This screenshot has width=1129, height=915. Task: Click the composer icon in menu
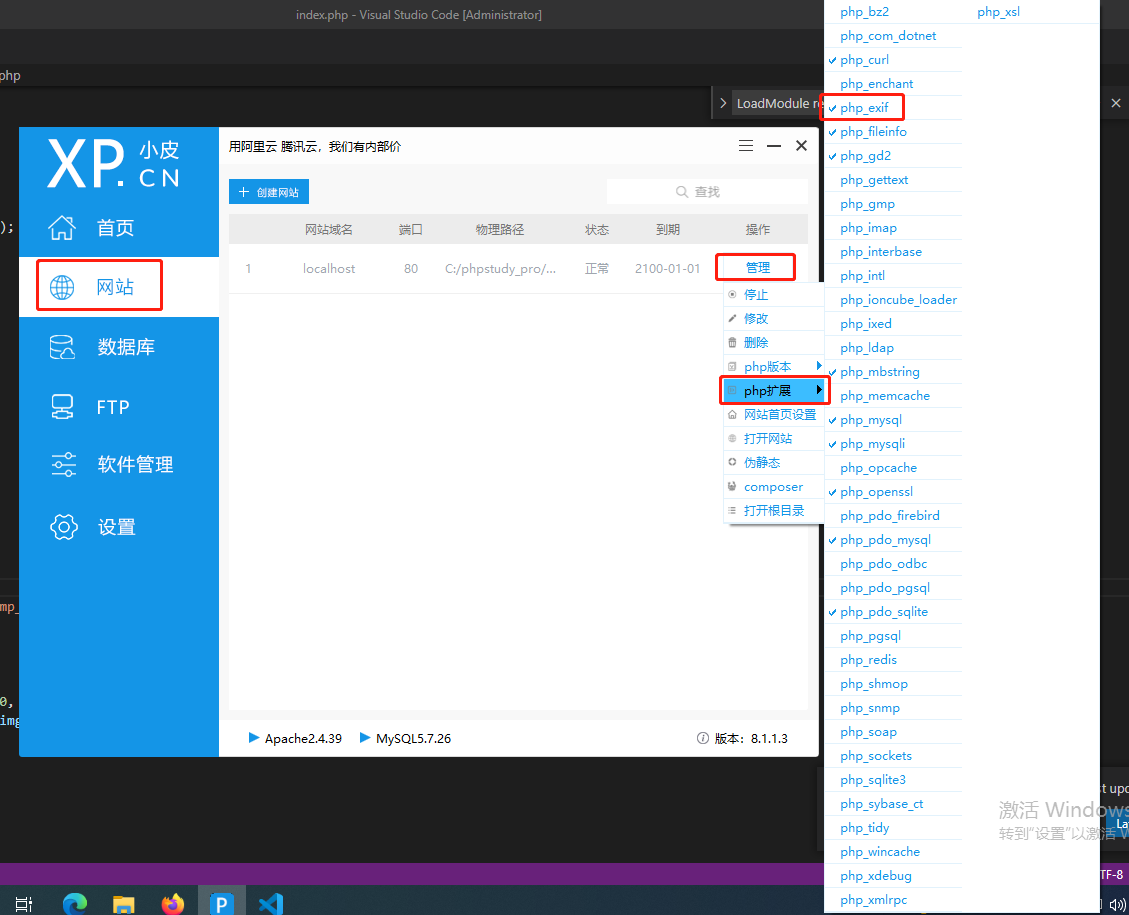coord(732,487)
